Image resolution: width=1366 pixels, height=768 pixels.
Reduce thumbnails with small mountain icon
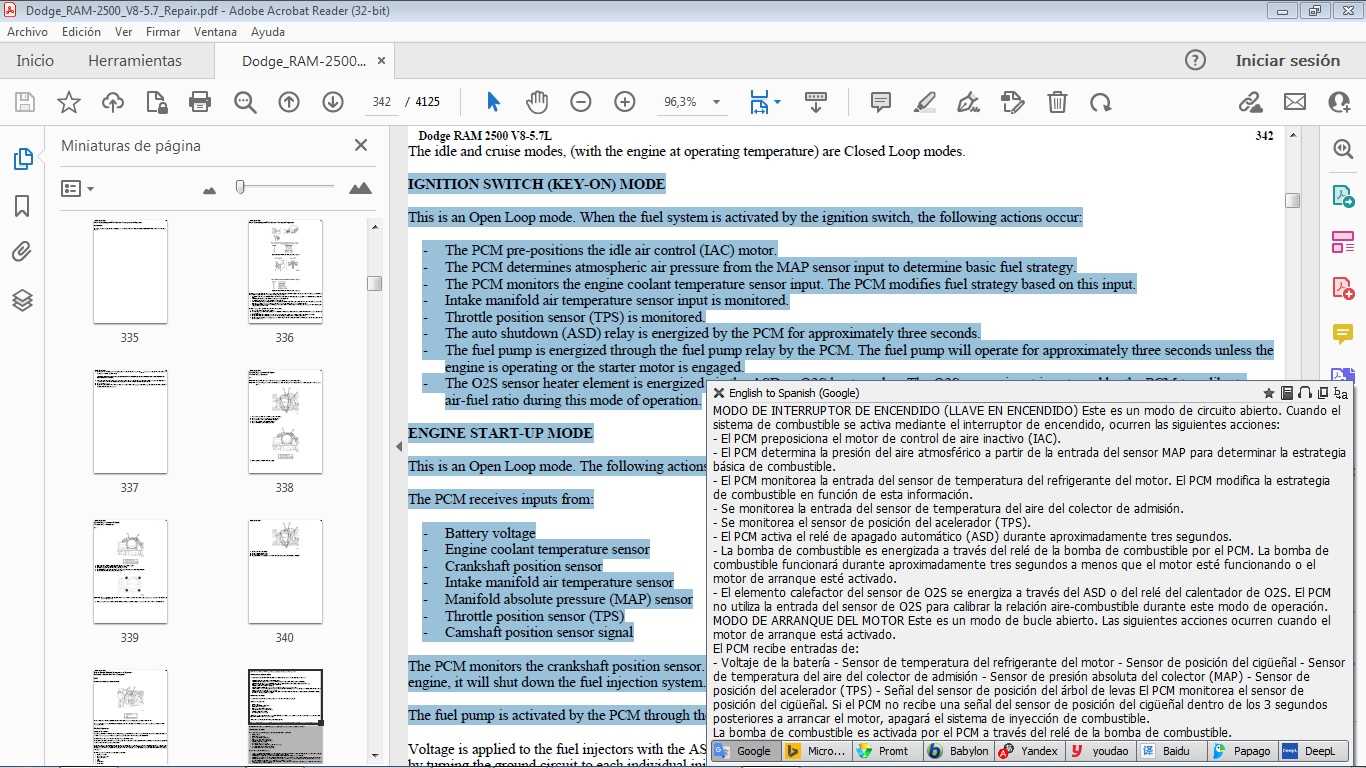tap(209, 189)
